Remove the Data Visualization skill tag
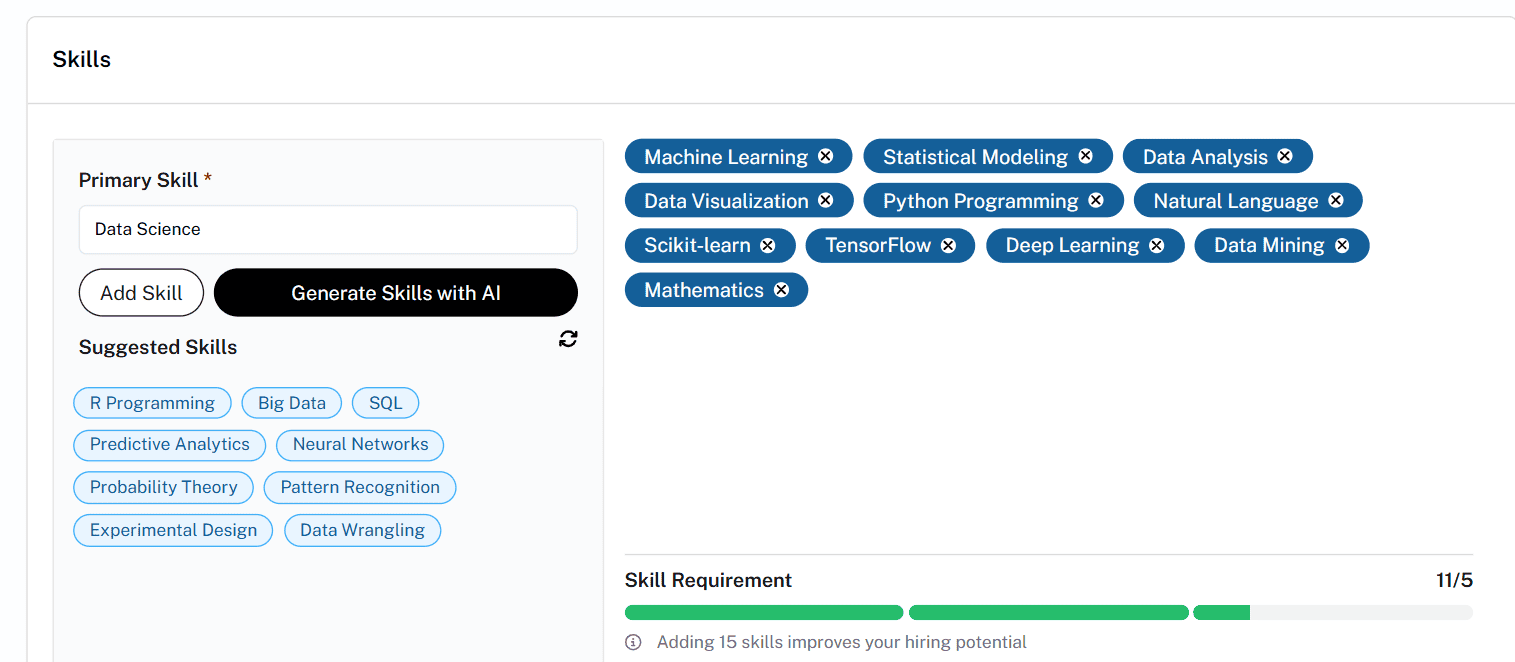 pos(825,200)
